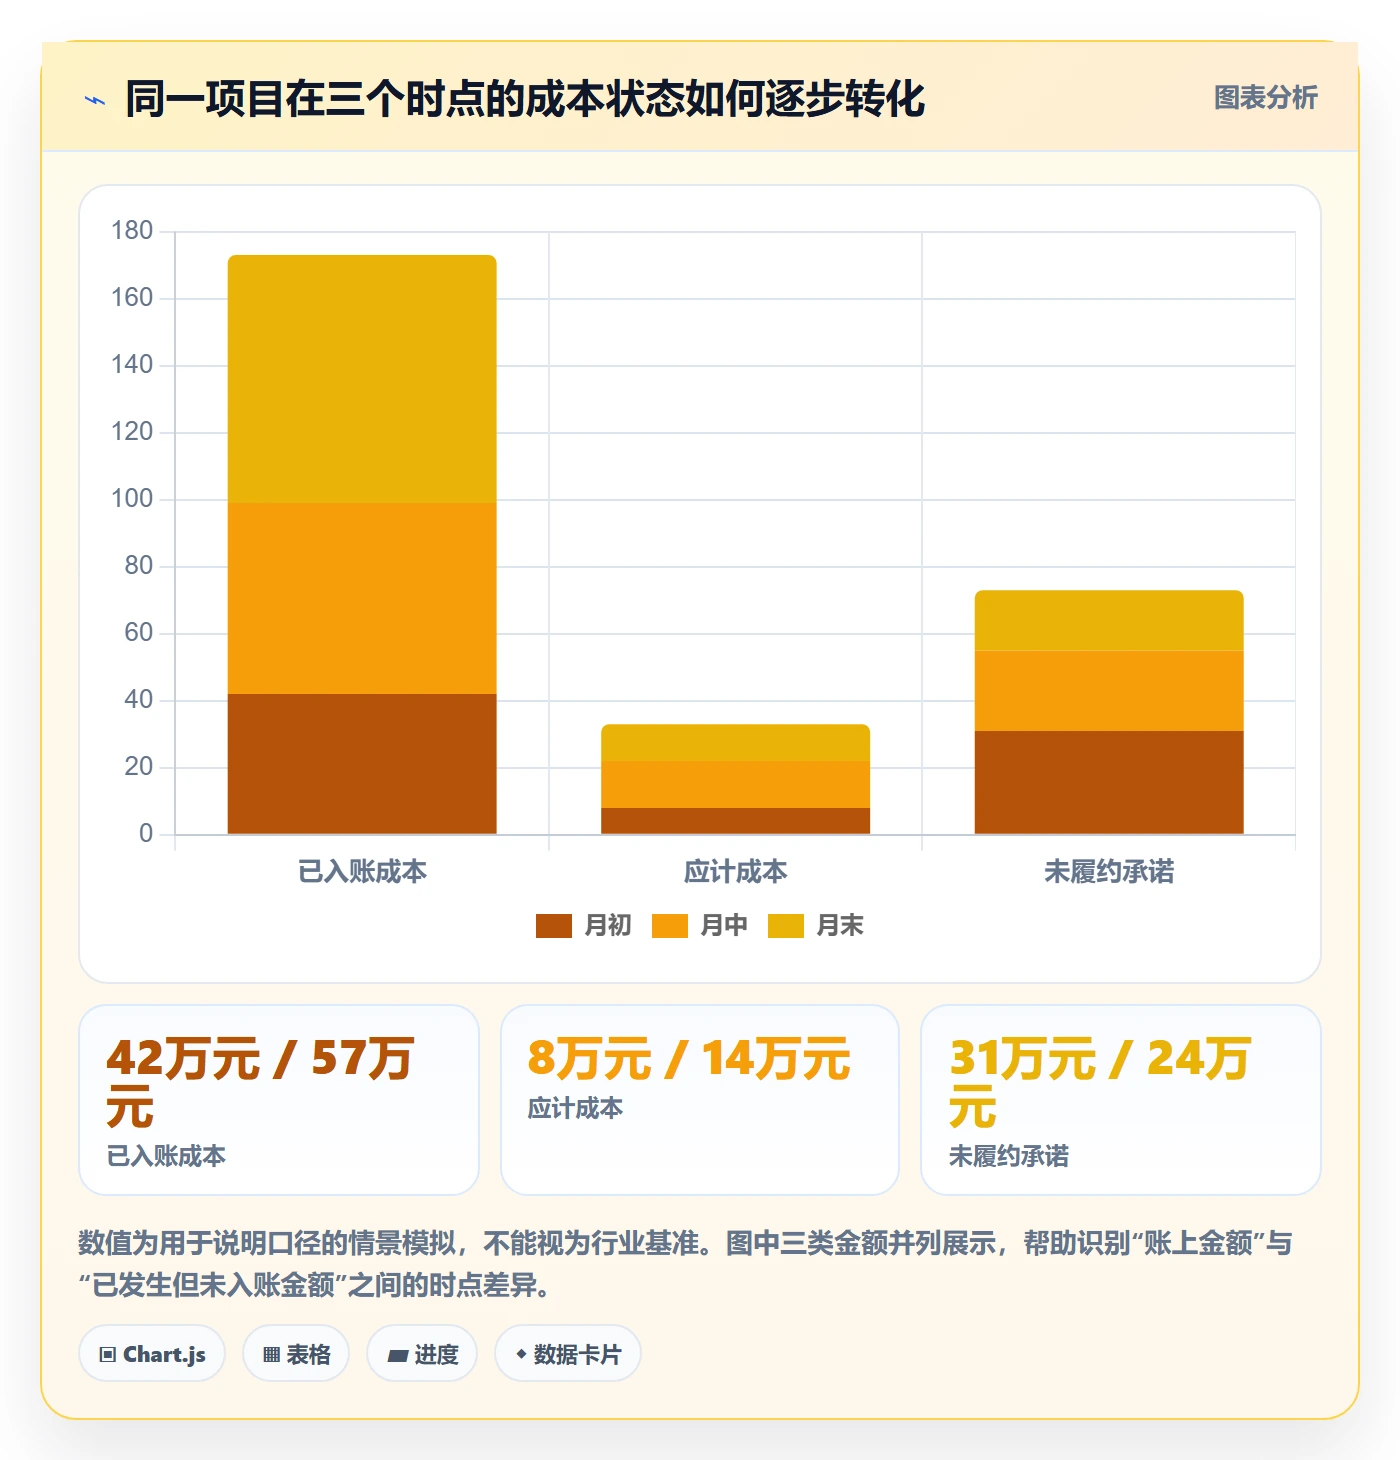Select the orange 月中 segment of 未履约承诺 bar
1400x1460 pixels.
click(x=1109, y=691)
